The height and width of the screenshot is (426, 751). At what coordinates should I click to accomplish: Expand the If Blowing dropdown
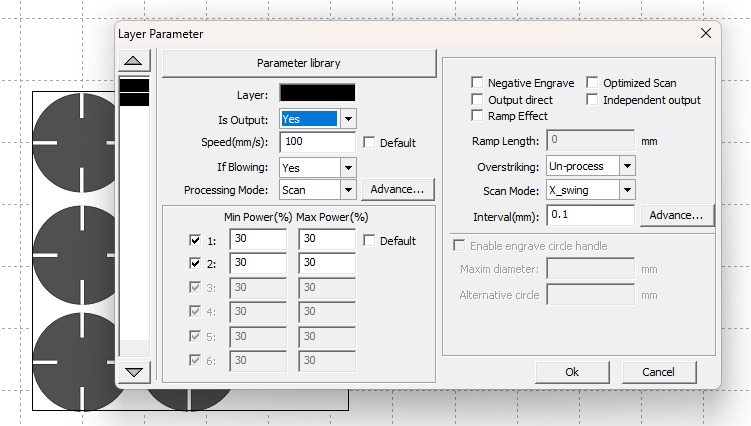pyautogui.click(x=349, y=168)
